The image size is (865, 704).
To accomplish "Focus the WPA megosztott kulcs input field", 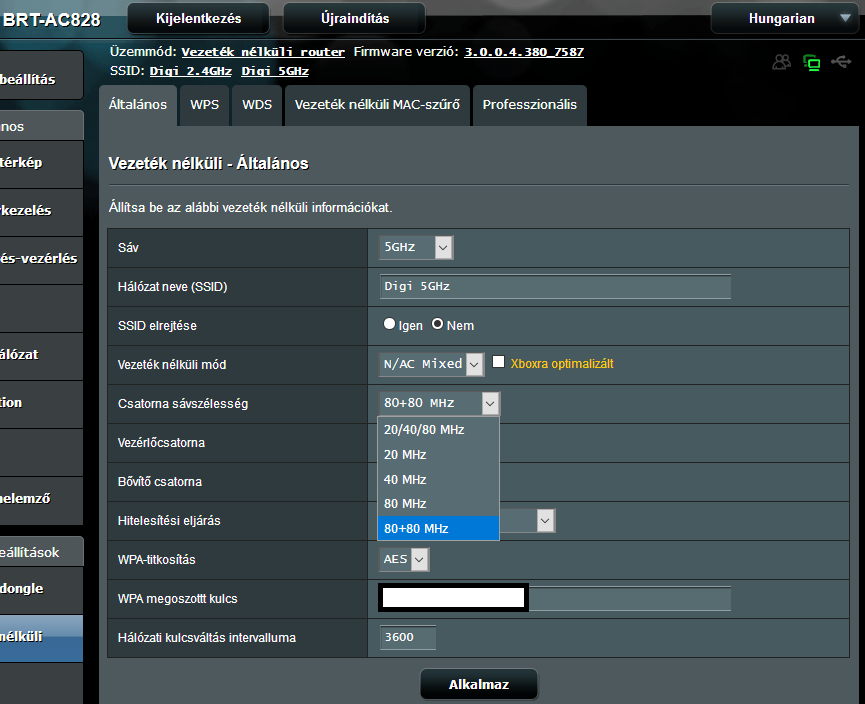I will point(556,599).
